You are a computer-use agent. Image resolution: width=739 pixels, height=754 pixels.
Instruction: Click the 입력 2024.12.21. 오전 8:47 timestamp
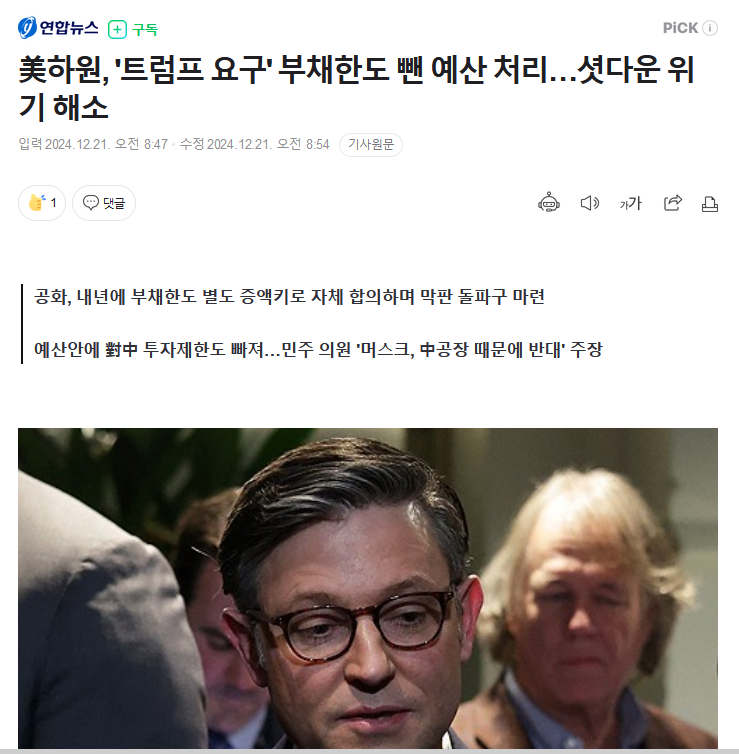93,144
